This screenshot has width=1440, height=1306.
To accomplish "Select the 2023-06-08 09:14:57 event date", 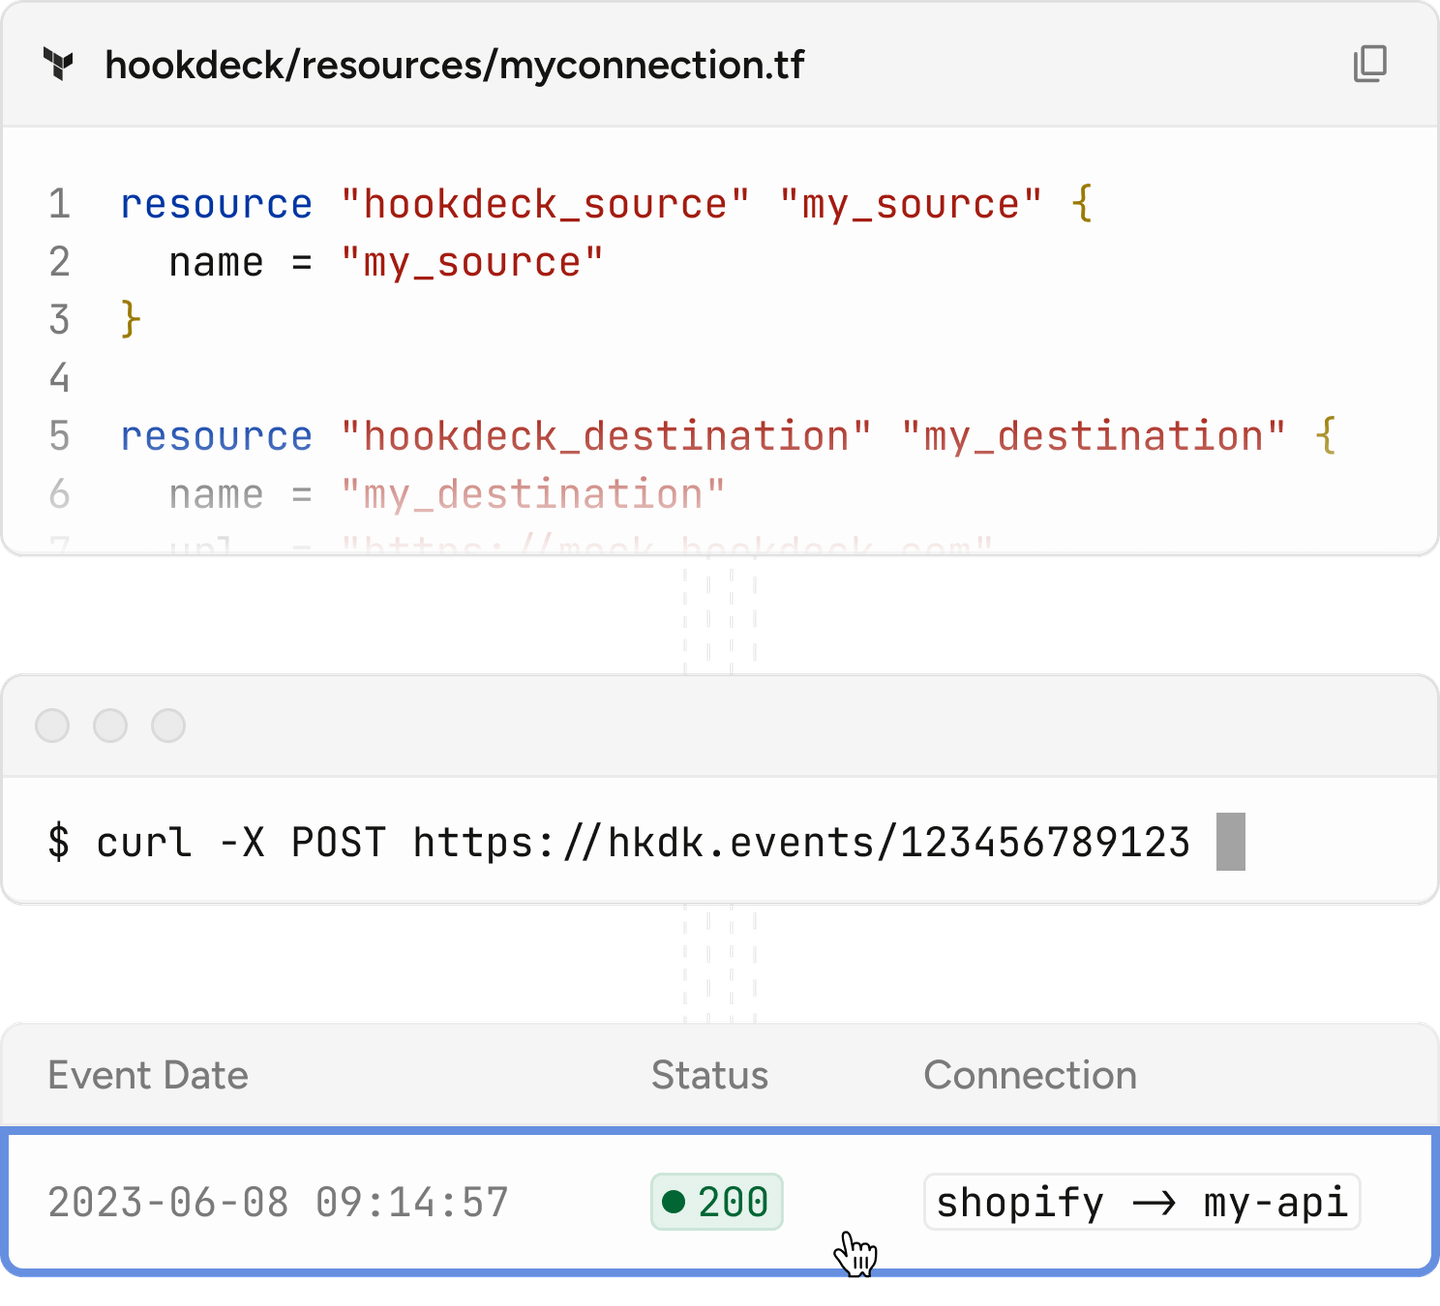I will pos(278,1201).
